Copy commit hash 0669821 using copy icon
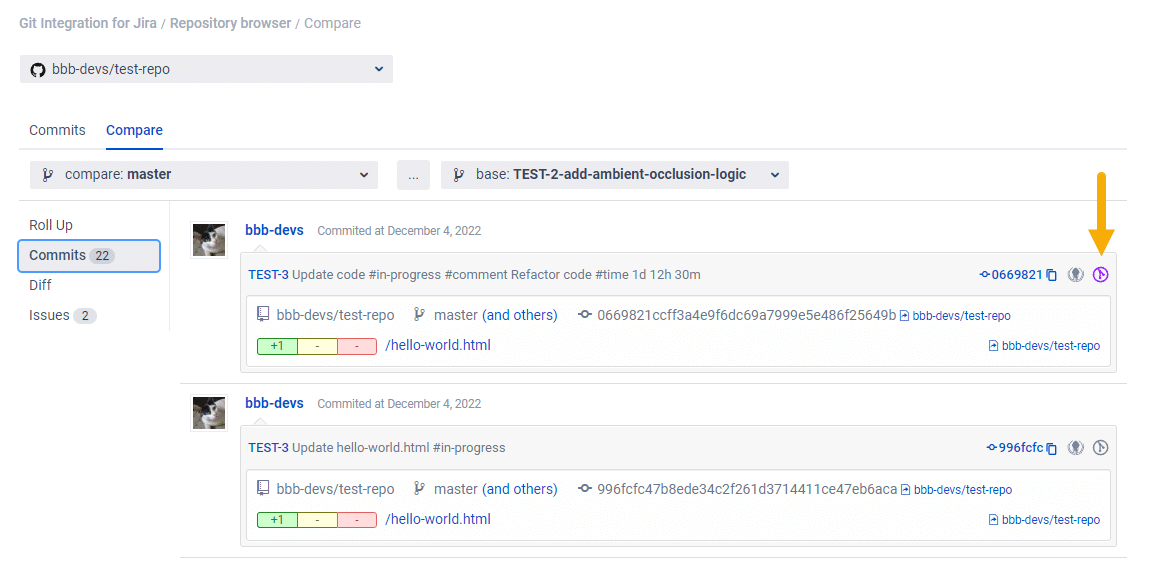The image size is (1163, 562). pos(1051,275)
